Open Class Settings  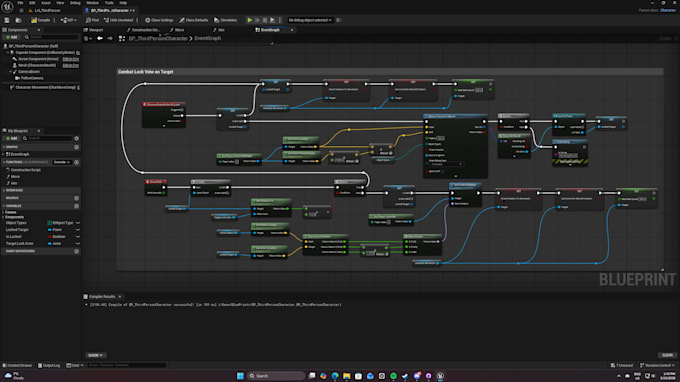coord(159,20)
